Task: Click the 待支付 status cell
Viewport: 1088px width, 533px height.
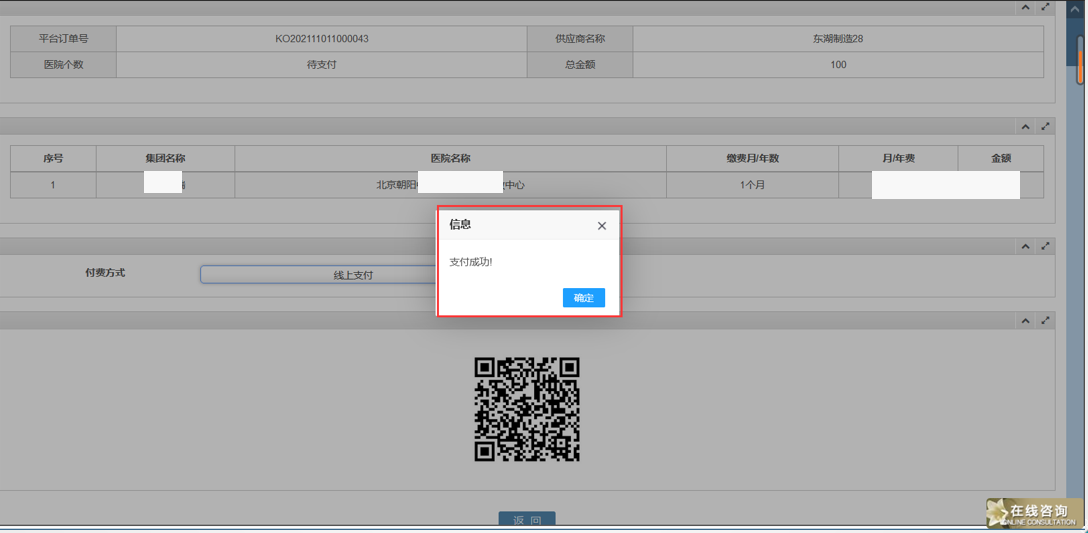Action: [322, 65]
